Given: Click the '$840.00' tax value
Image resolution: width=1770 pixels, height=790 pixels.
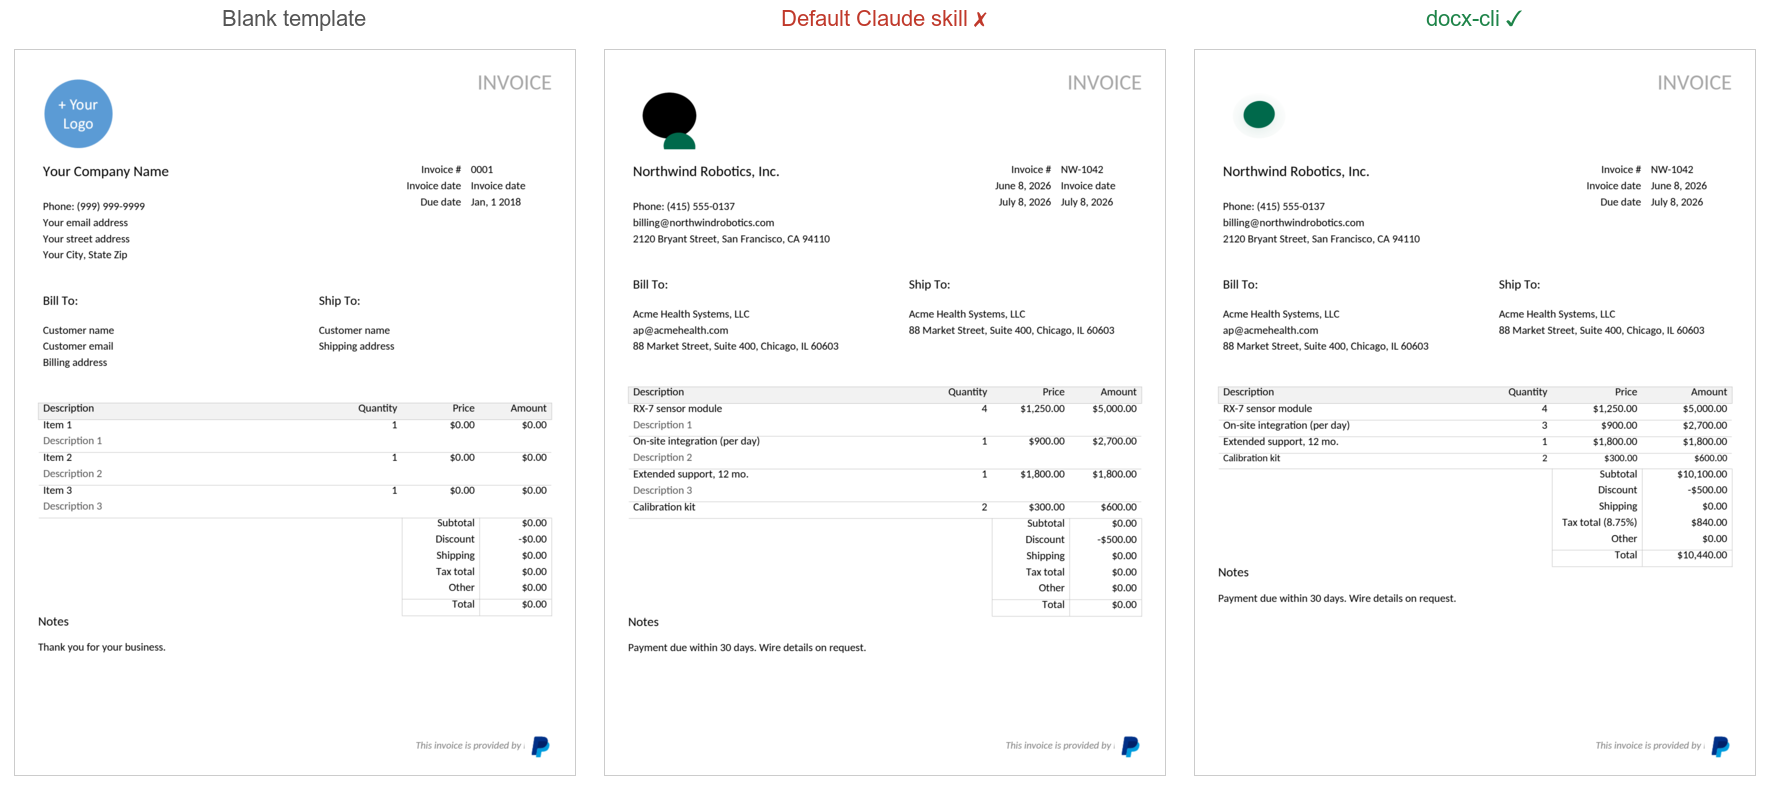Looking at the screenshot, I should [1709, 523].
